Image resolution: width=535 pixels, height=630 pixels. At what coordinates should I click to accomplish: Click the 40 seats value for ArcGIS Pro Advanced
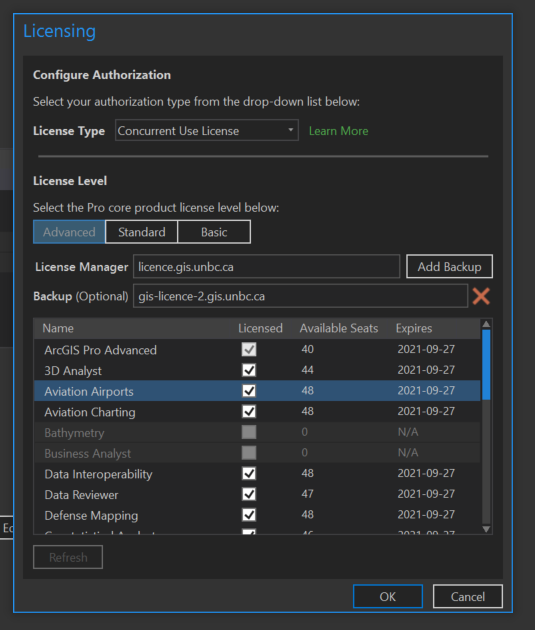coord(308,349)
